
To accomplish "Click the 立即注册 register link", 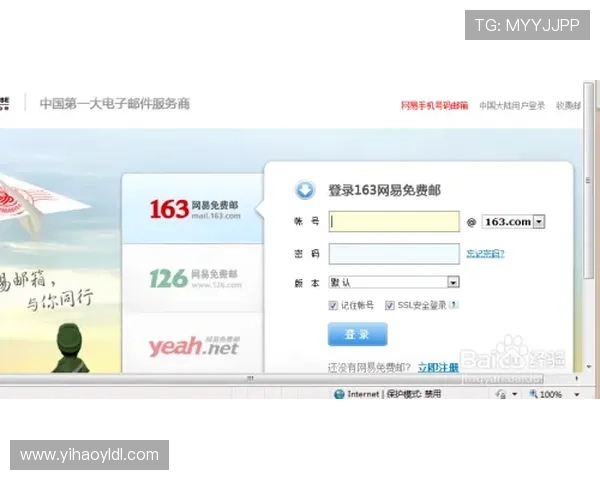I will point(438,367).
